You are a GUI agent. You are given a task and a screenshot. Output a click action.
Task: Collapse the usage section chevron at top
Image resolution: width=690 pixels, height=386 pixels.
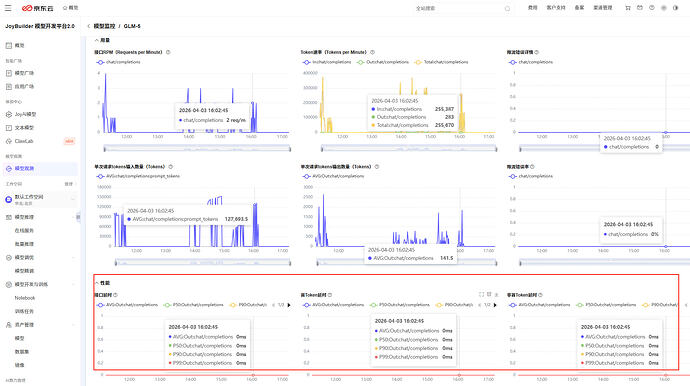click(x=96, y=40)
